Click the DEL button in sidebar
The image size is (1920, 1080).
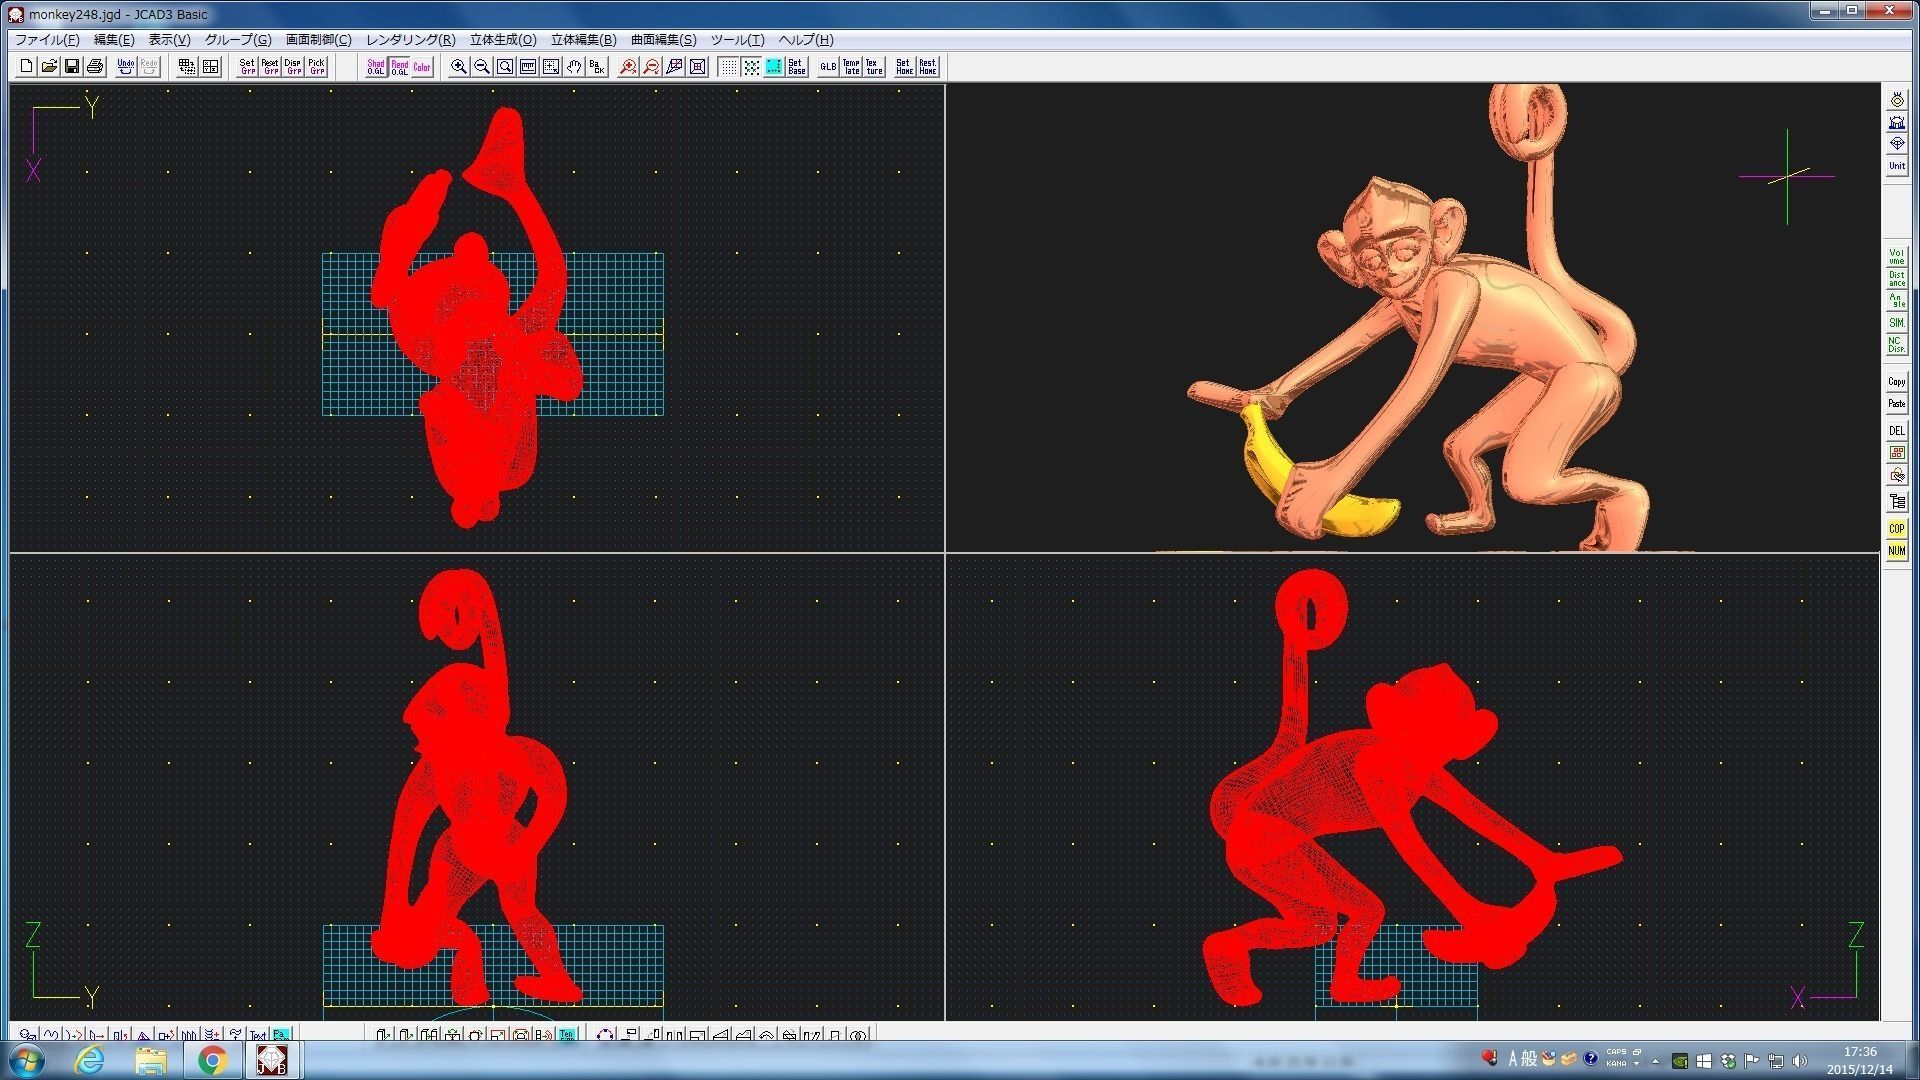click(1896, 431)
